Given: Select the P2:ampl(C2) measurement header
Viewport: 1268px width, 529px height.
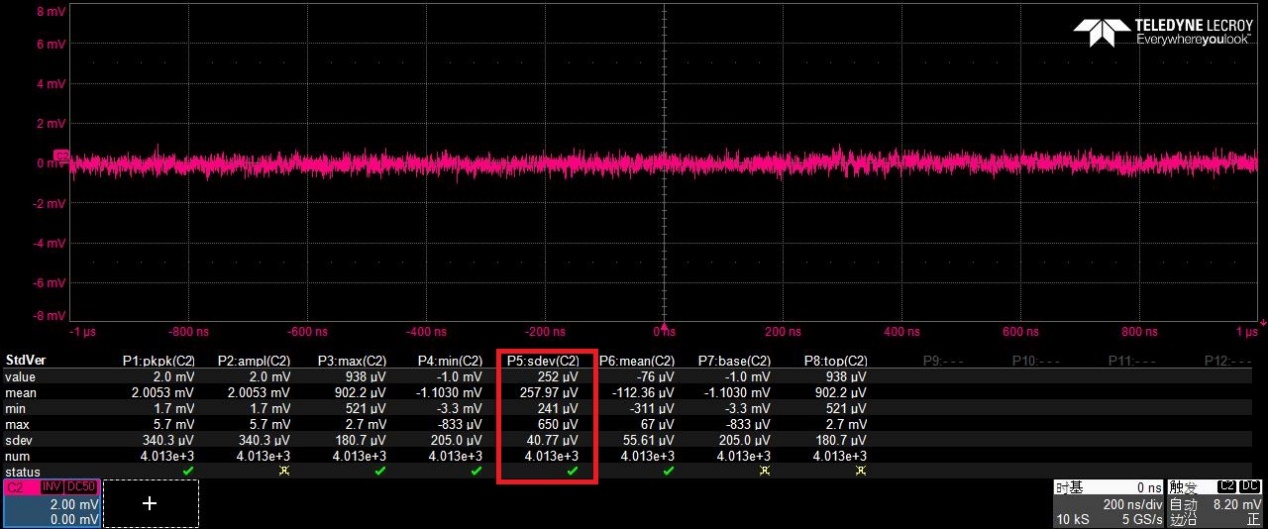Looking at the screenshot, I should (255, 361).
